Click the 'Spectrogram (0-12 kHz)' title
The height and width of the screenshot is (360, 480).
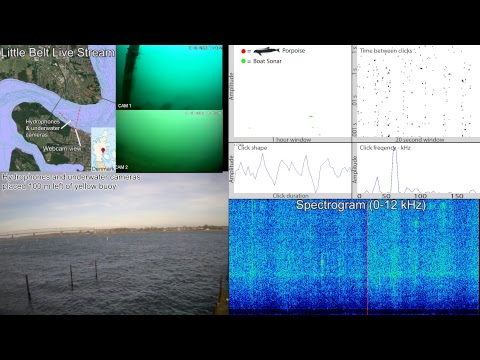pyautogui.click(x=361, y=205)
